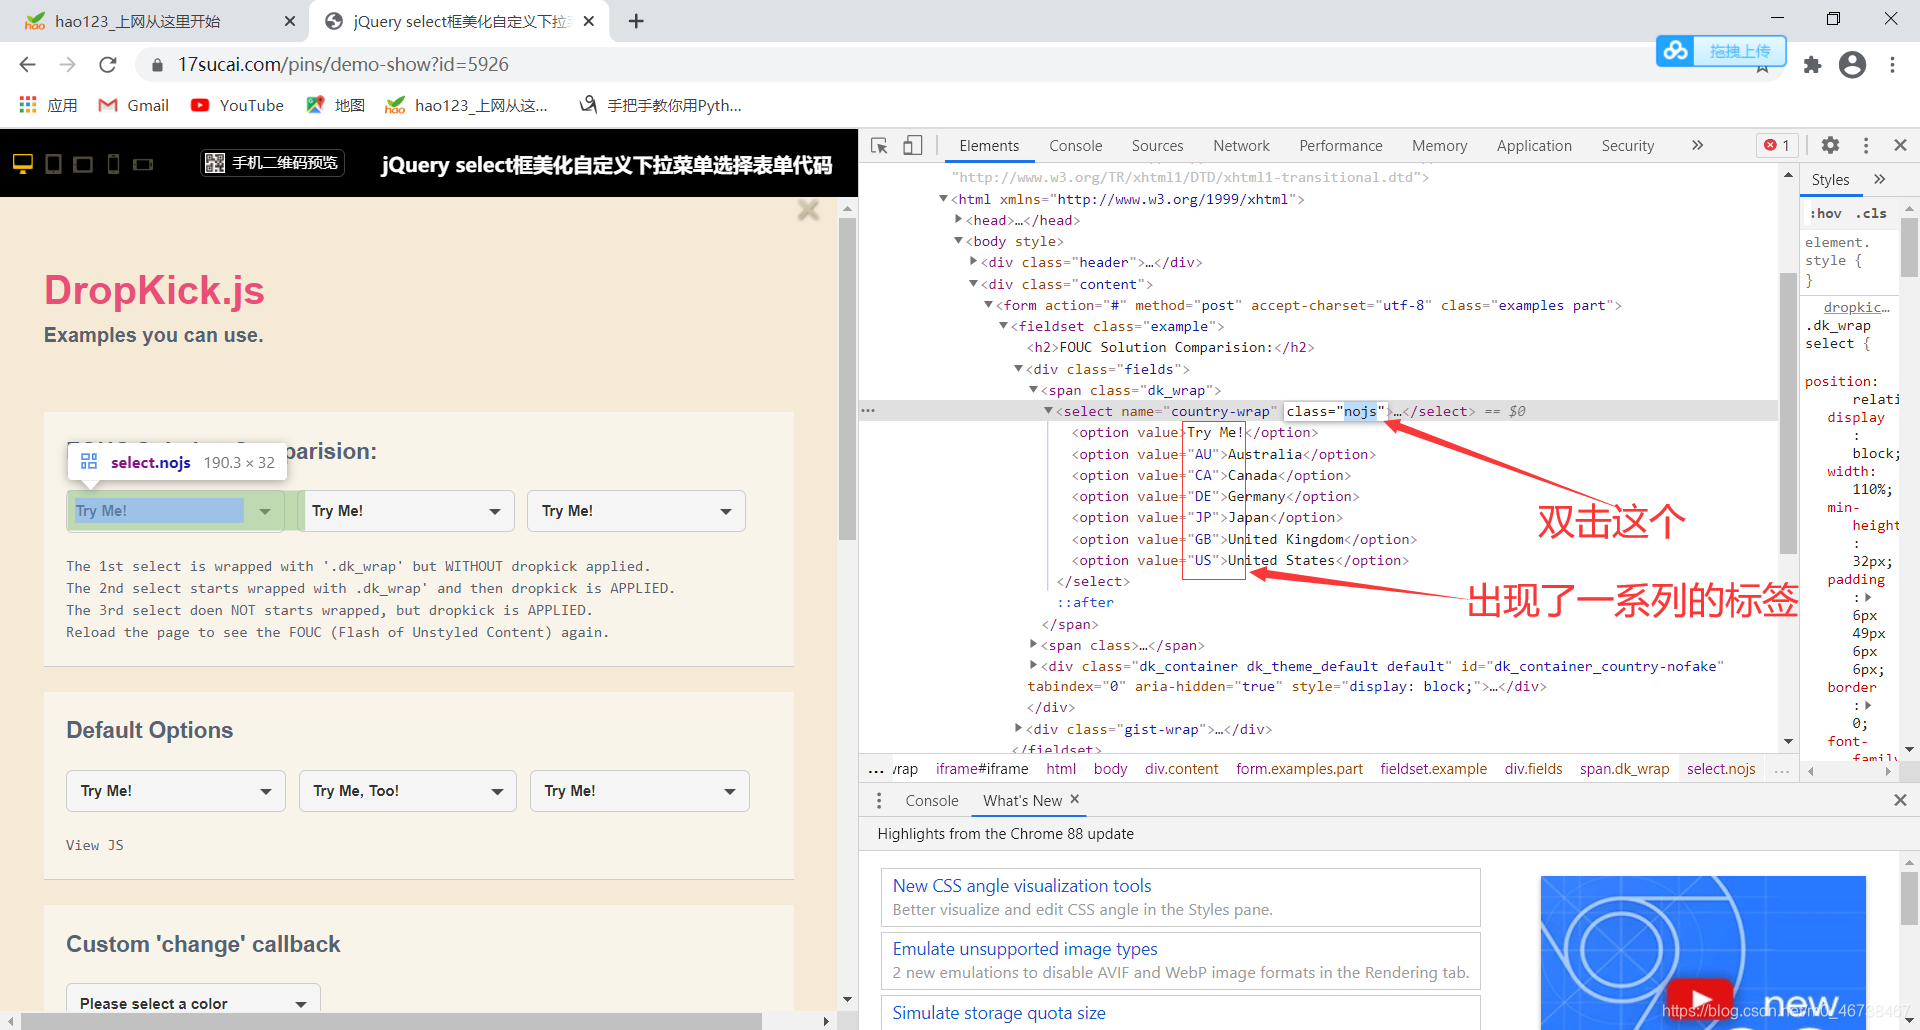Click the browser forward arrow
1920x1030 pixels.
point(67,64)
